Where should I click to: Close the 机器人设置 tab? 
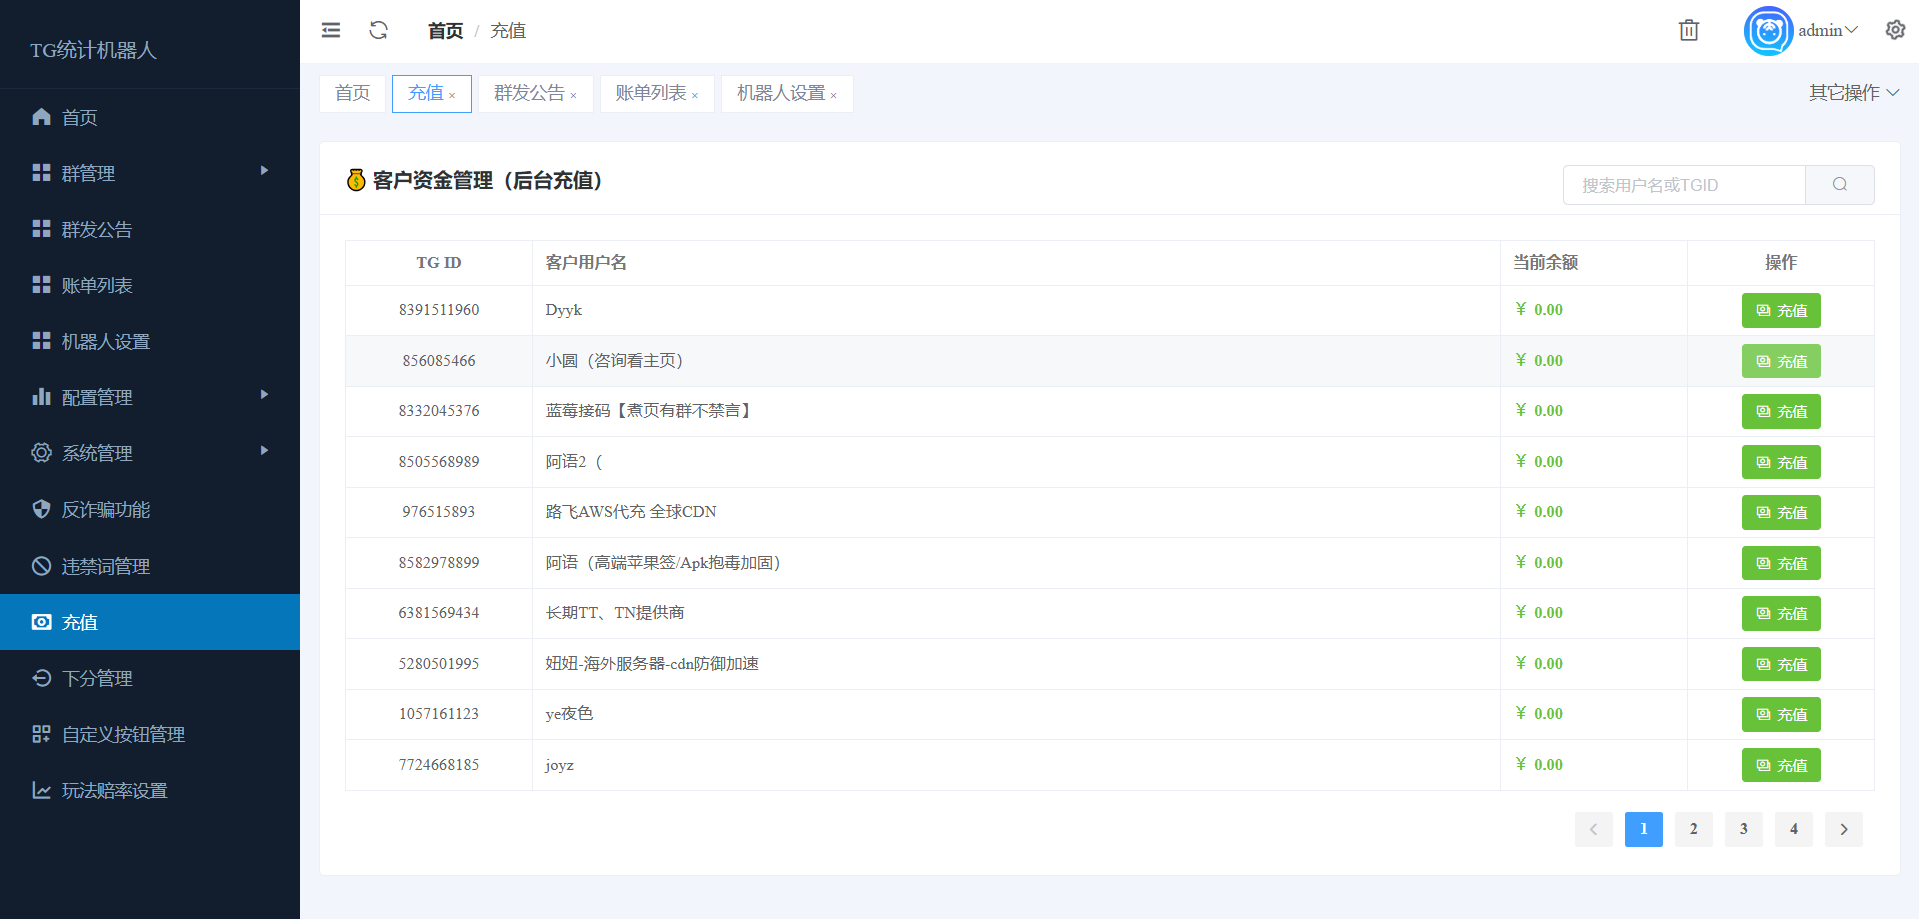click(x=834, y=96)
